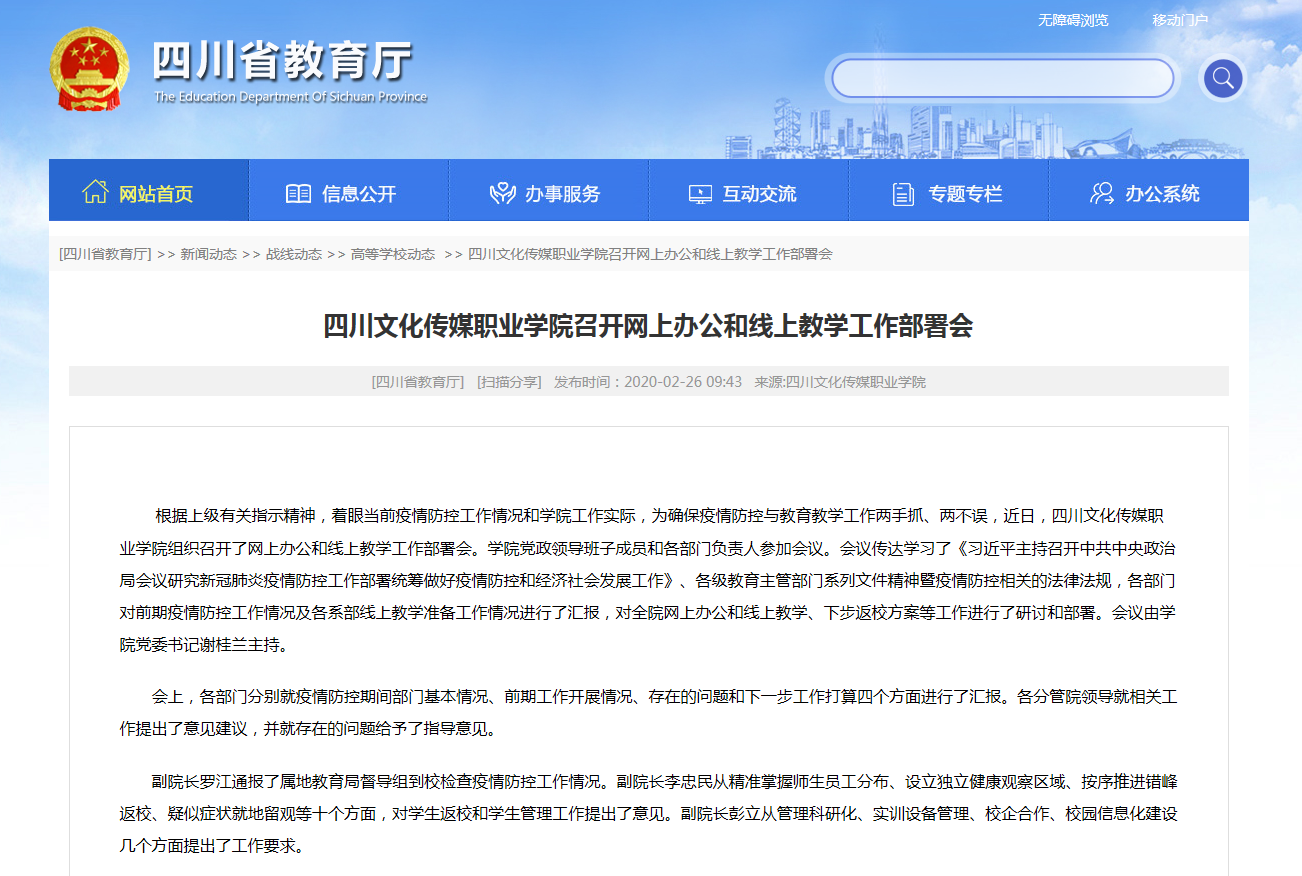The height and width of the screenshot is (876, 1302).
Task: Click the monitor icon beside 互动交流
Action: click(x=700, y=194)
